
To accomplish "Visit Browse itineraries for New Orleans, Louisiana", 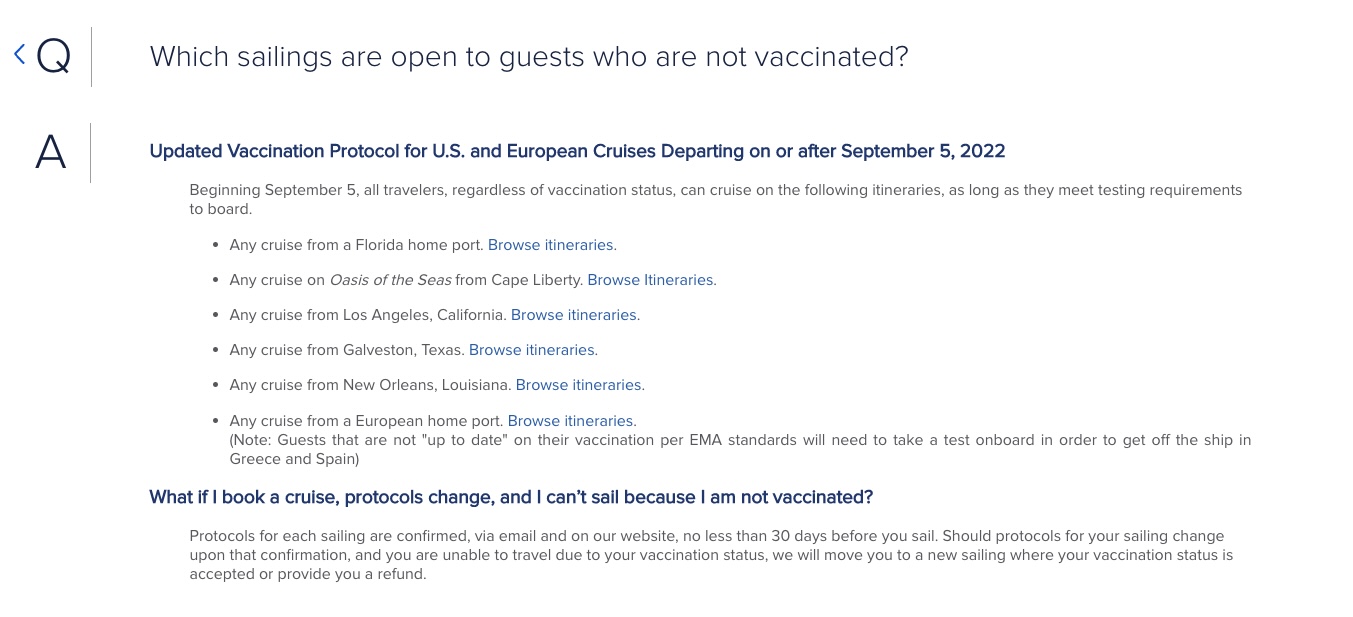I will coord(580,385).
